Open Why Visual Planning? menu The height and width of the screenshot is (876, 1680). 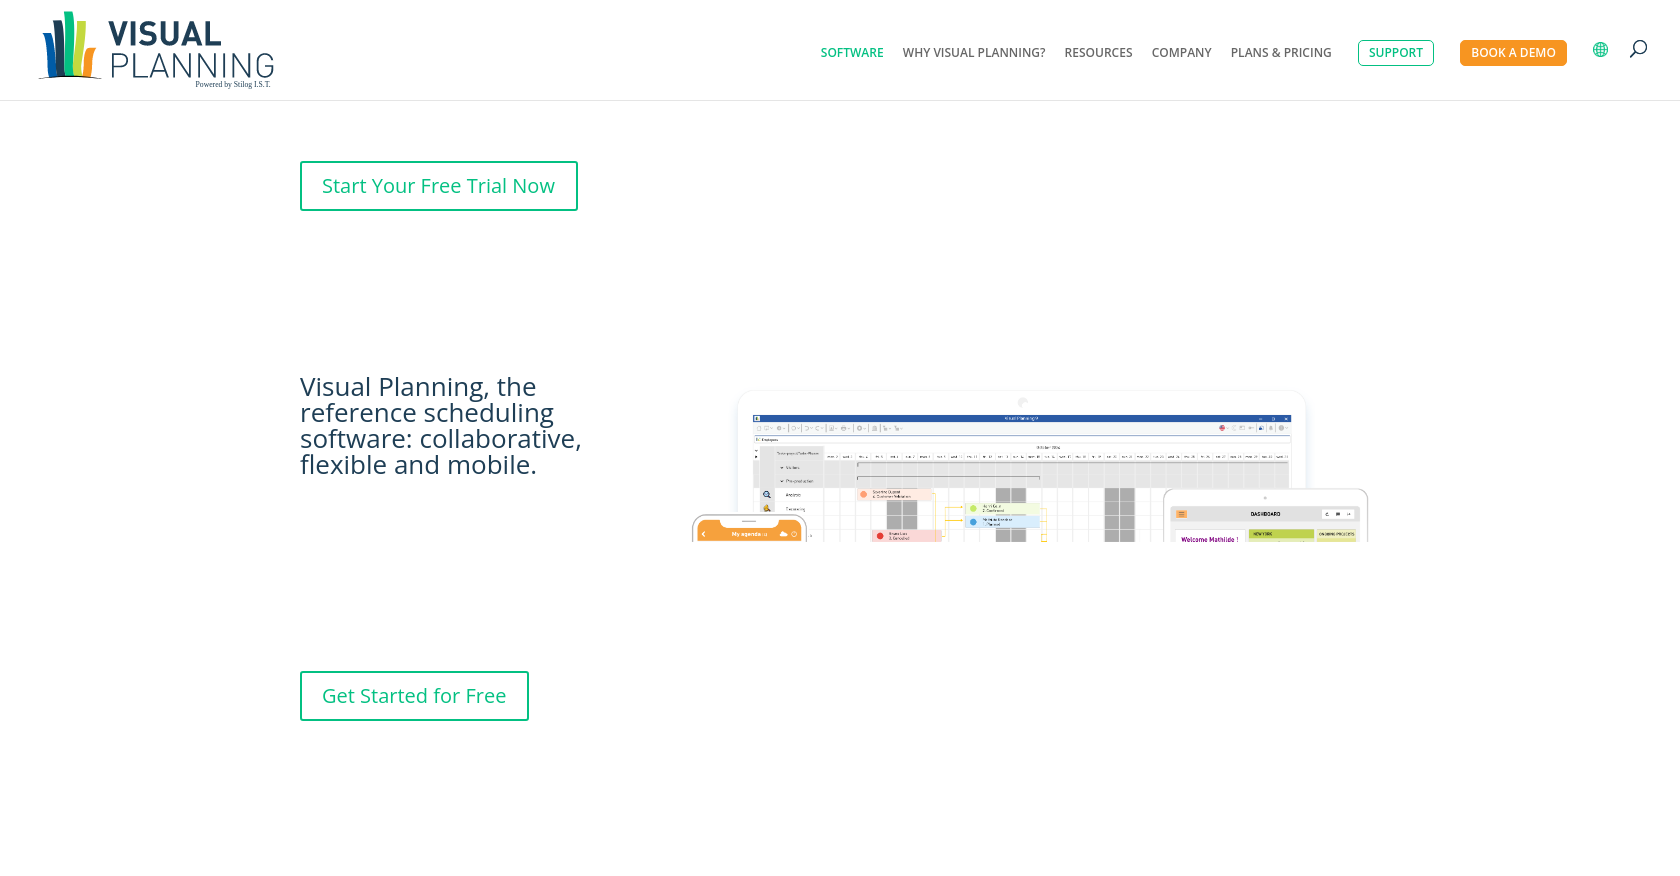click(974, 53)
